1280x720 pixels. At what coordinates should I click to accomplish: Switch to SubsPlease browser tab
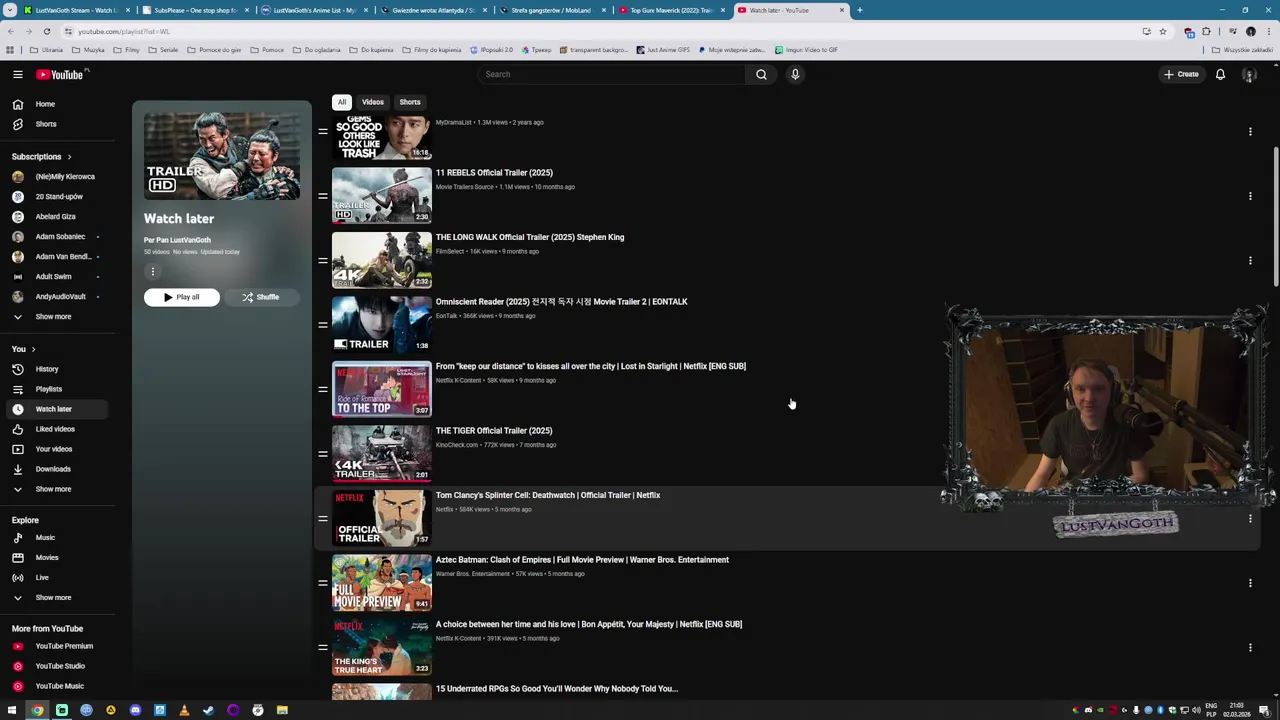point(196,10)
